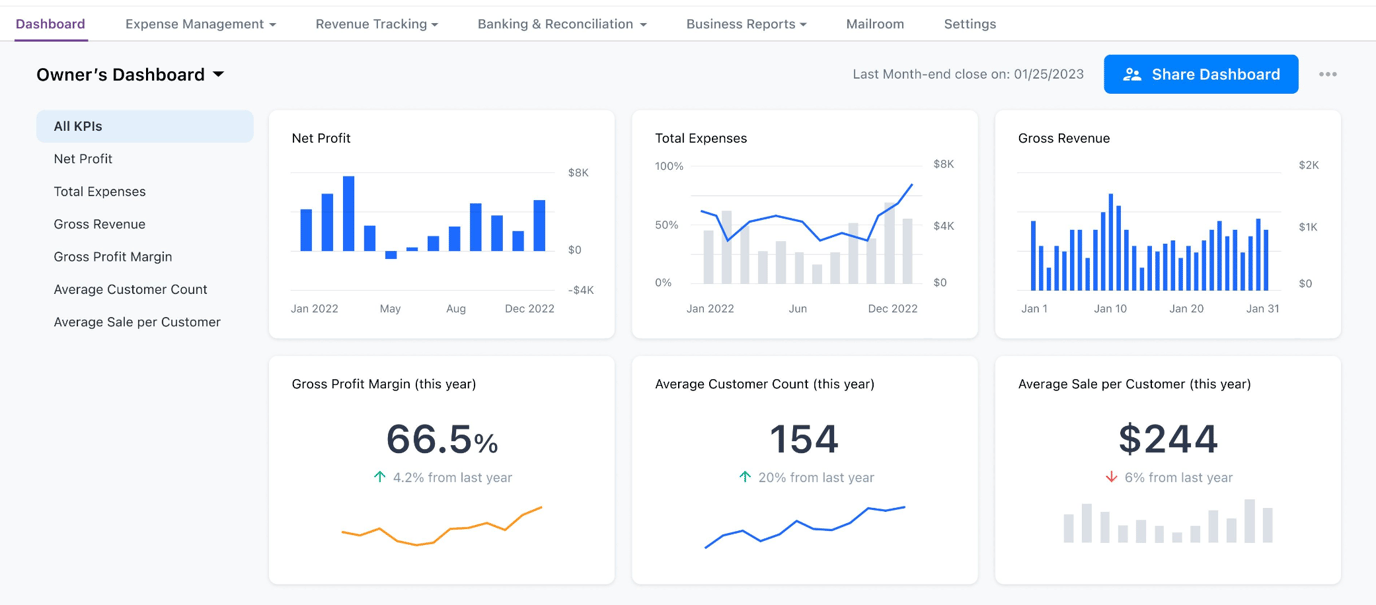Expand the Expense Management dropdown
1376x605 pixels.
[200, 23]
